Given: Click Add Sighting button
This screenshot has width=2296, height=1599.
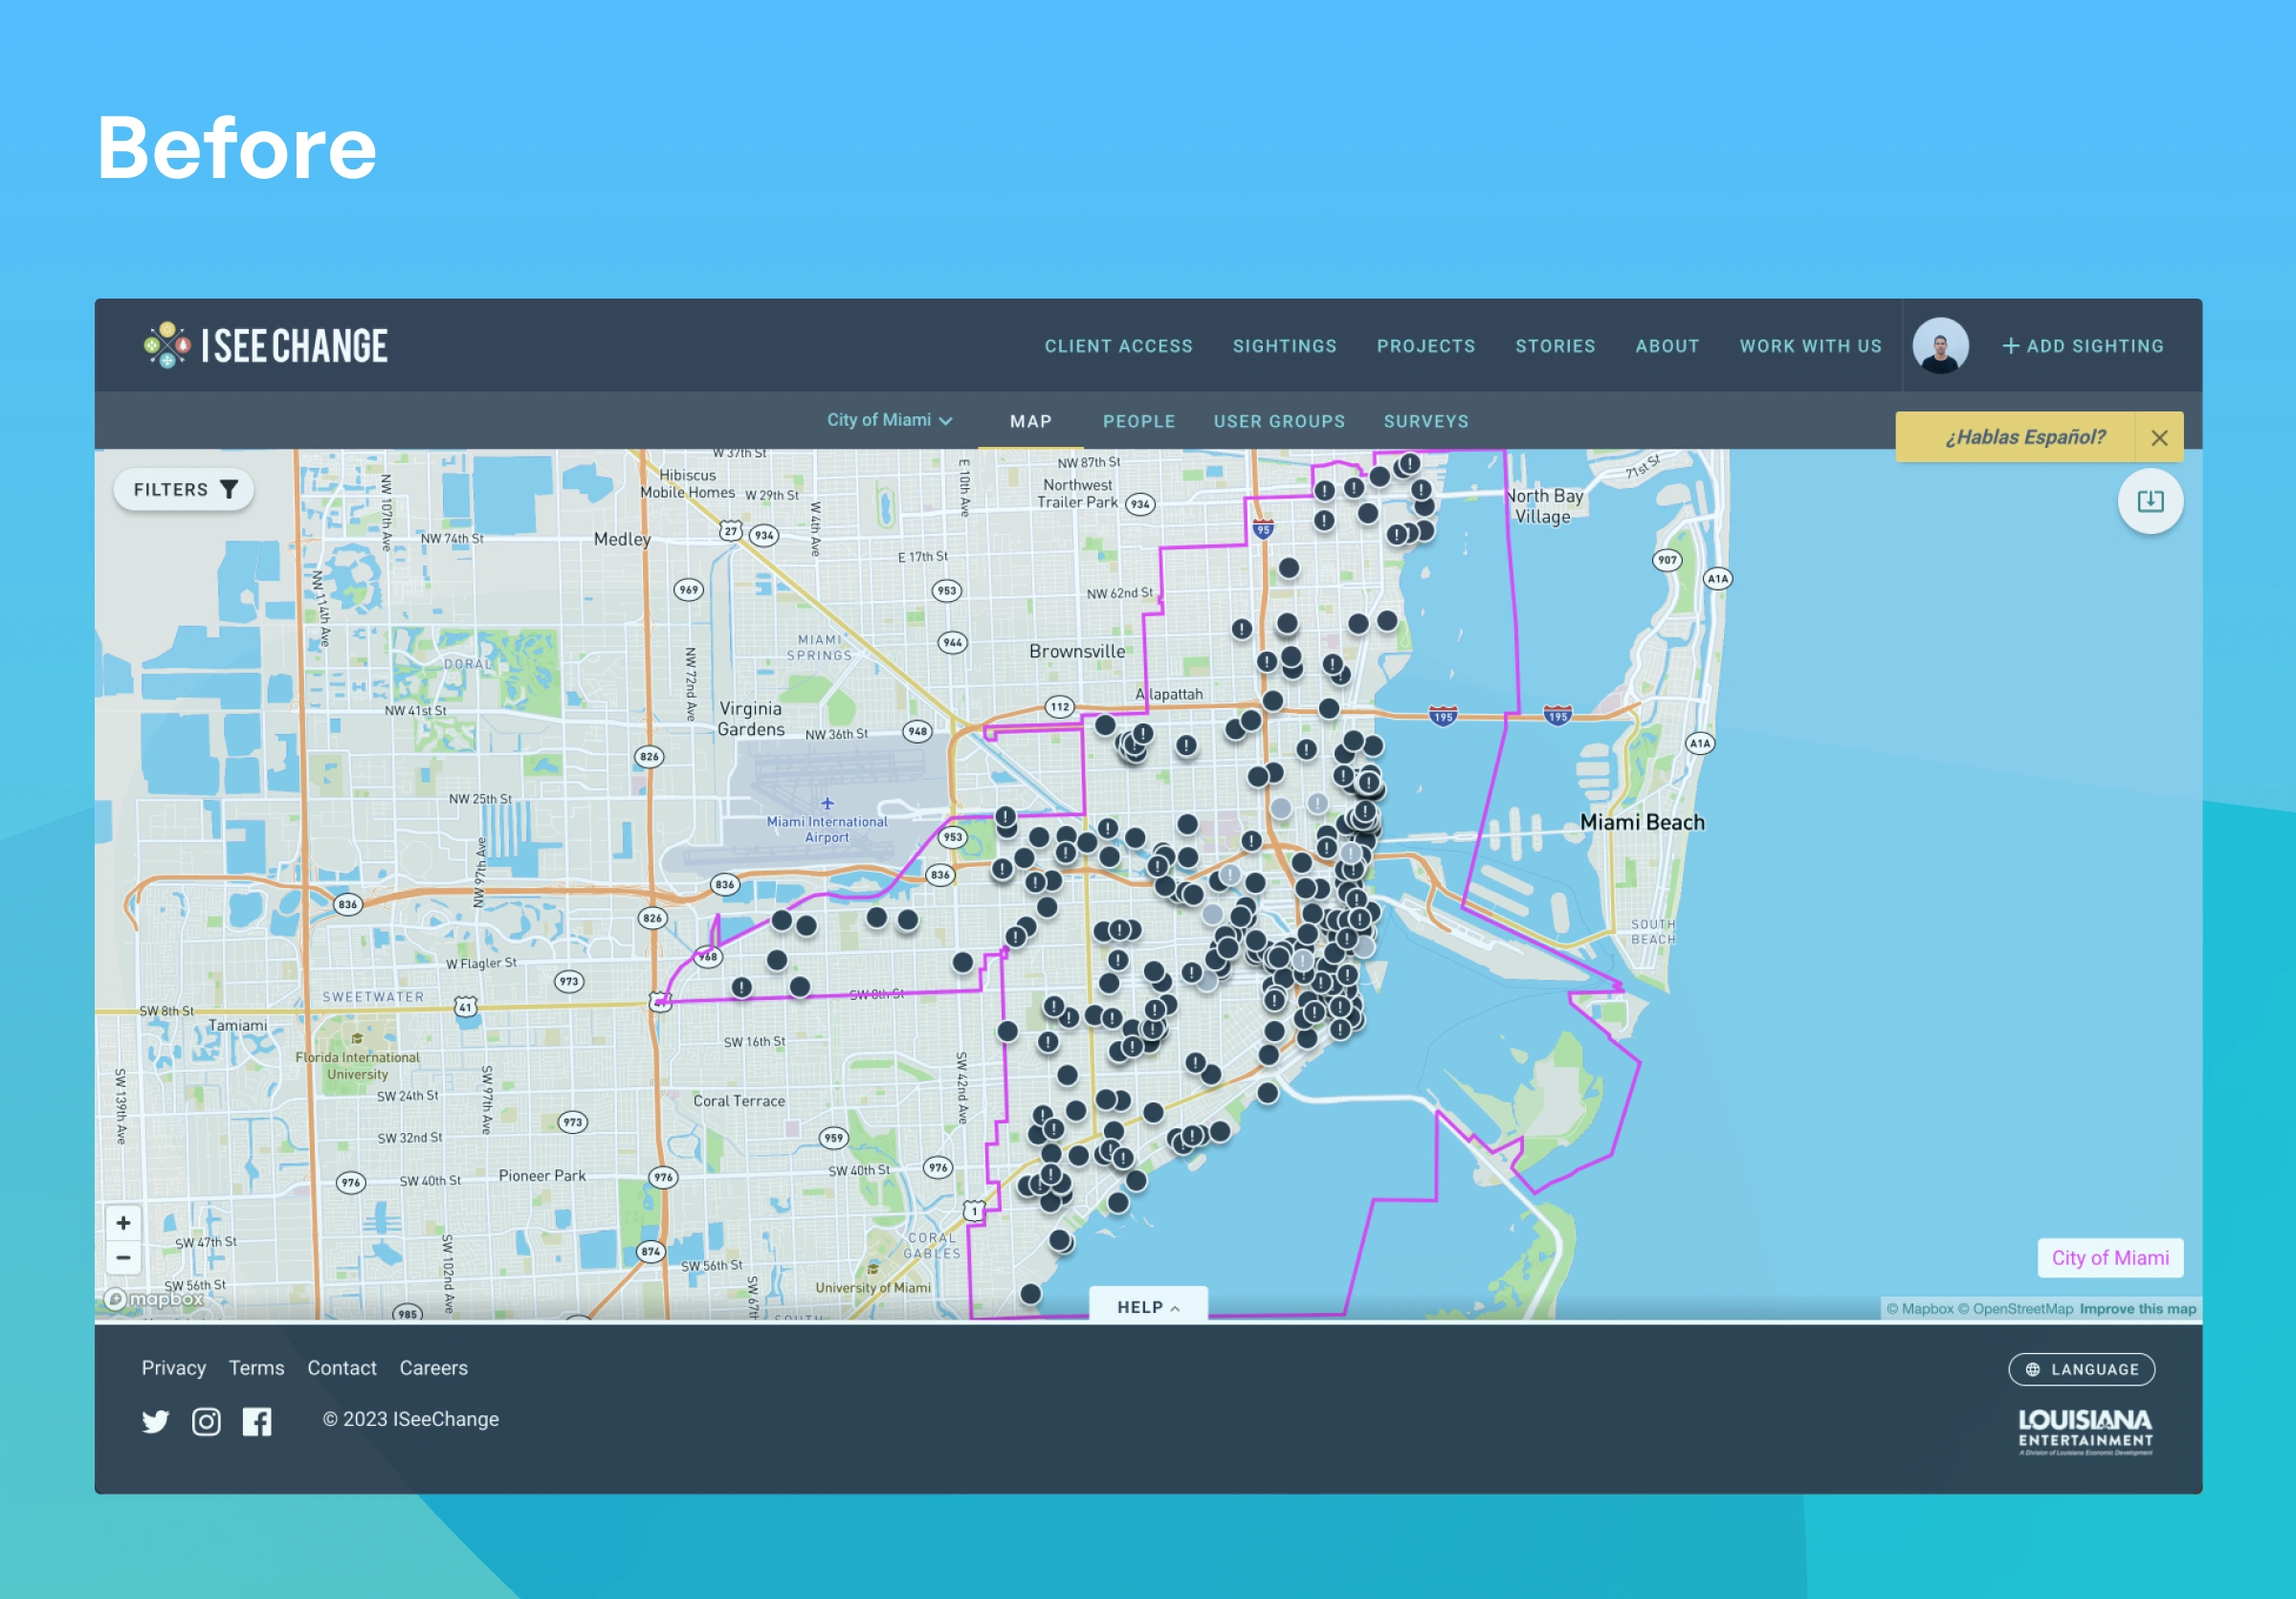Looking at the screenshot, I should point(2082,346).
